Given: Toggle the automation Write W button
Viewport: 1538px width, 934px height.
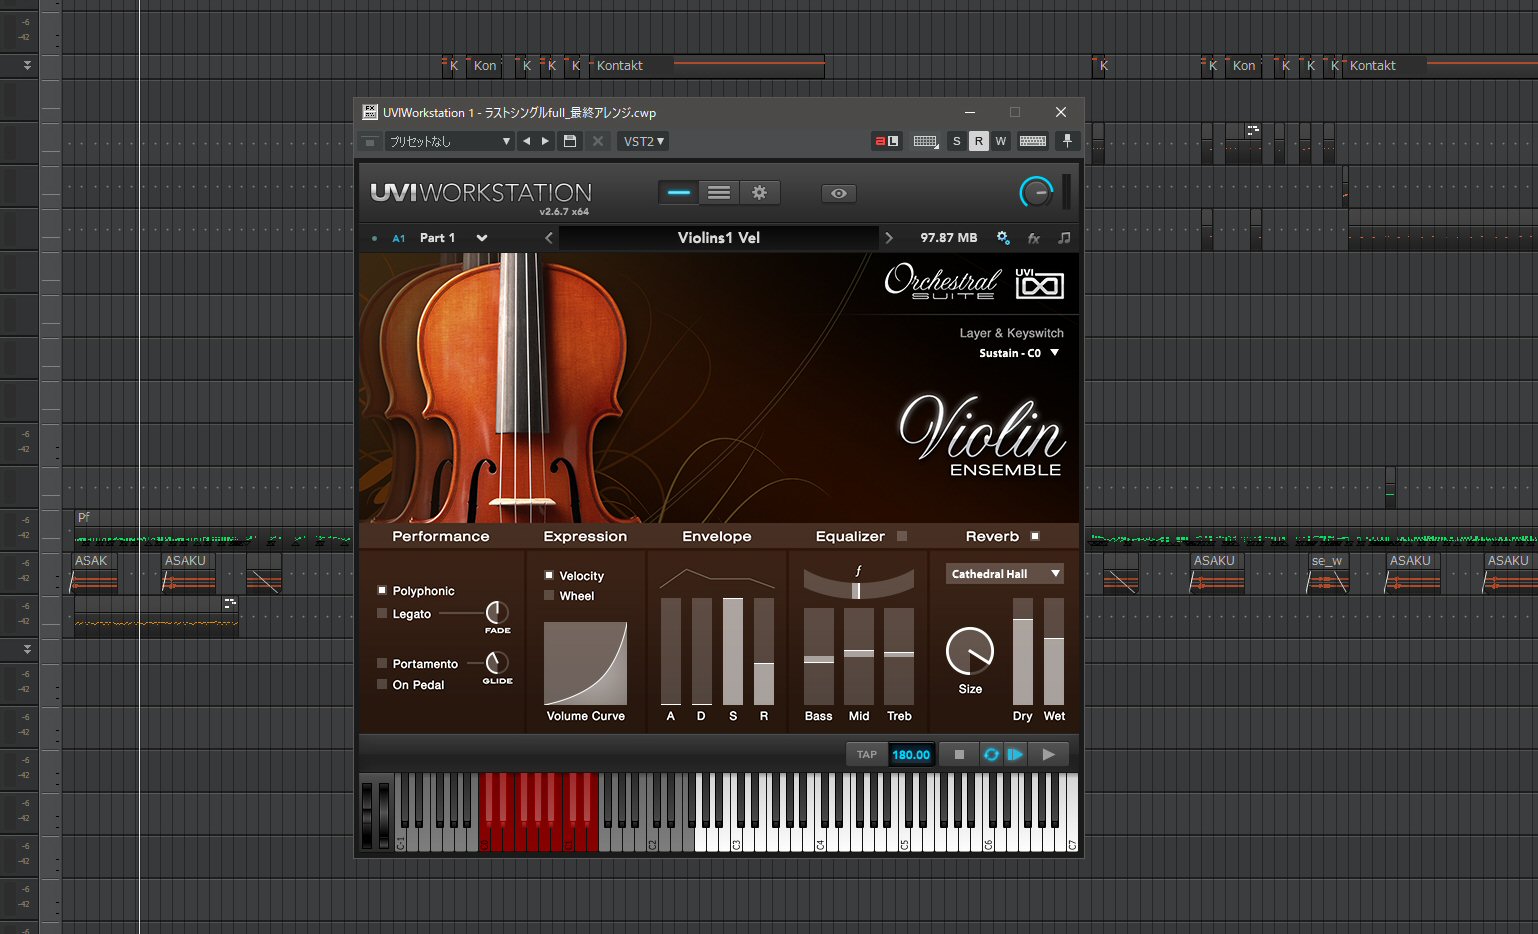Looking at the screenshot, I should pos(1001,141).
